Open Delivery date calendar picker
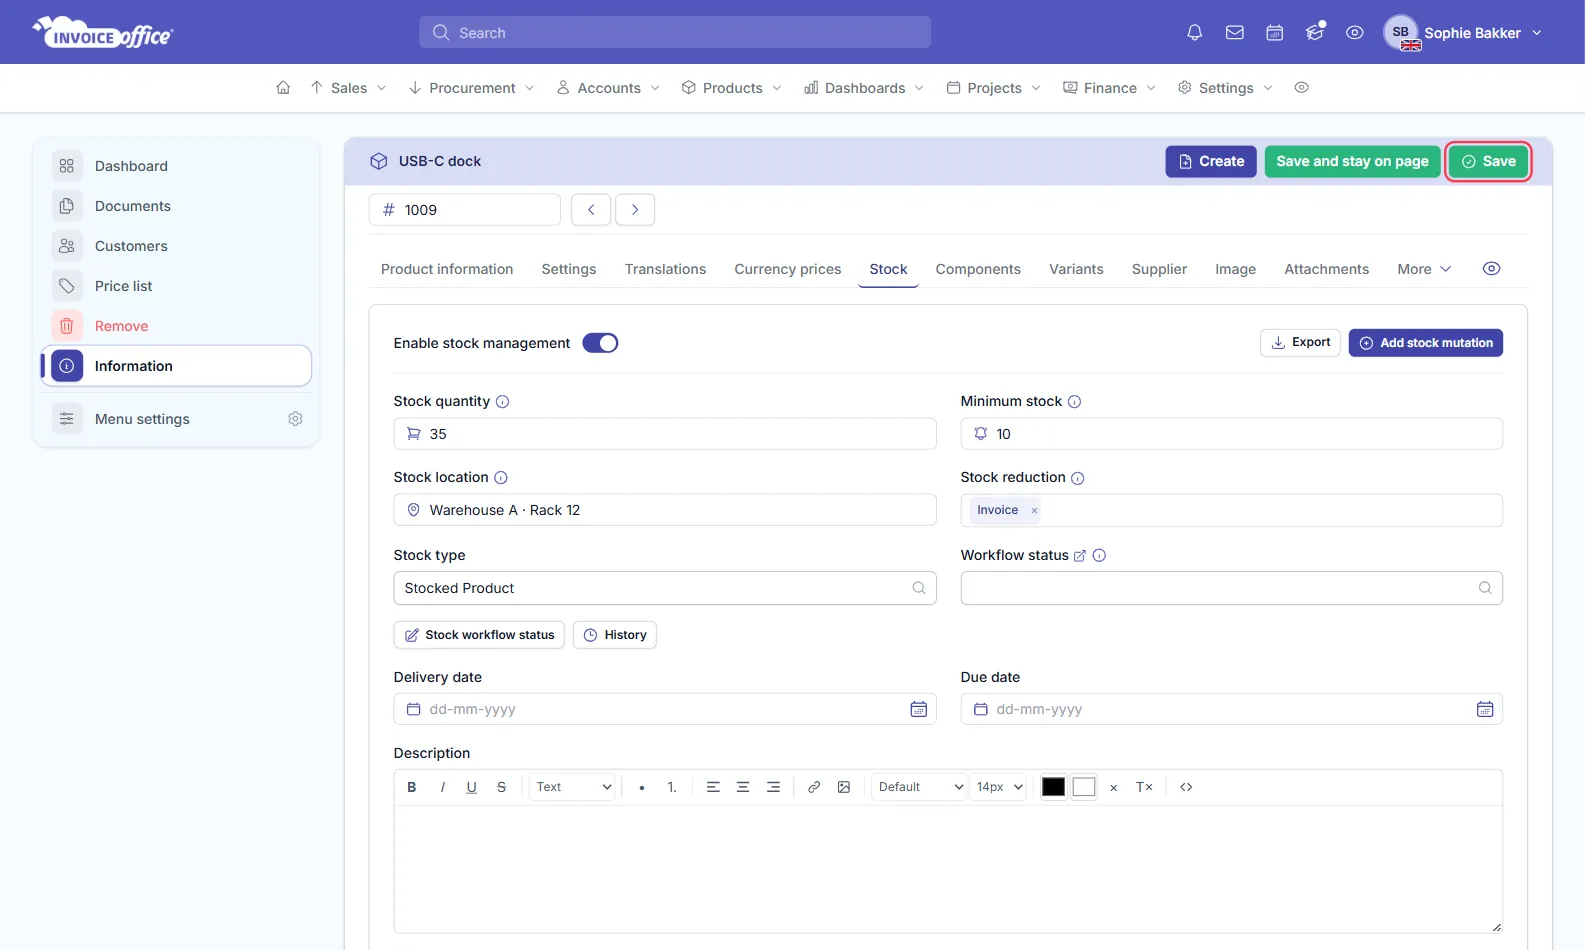This screenshot has height=950, width=1585. (918, 710)
